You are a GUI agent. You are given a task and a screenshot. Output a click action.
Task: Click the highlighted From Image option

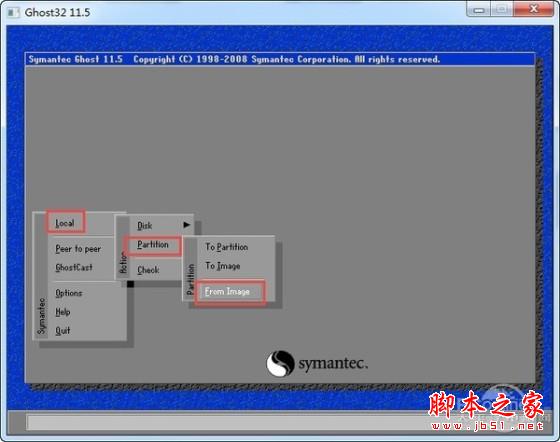[227, 292]
